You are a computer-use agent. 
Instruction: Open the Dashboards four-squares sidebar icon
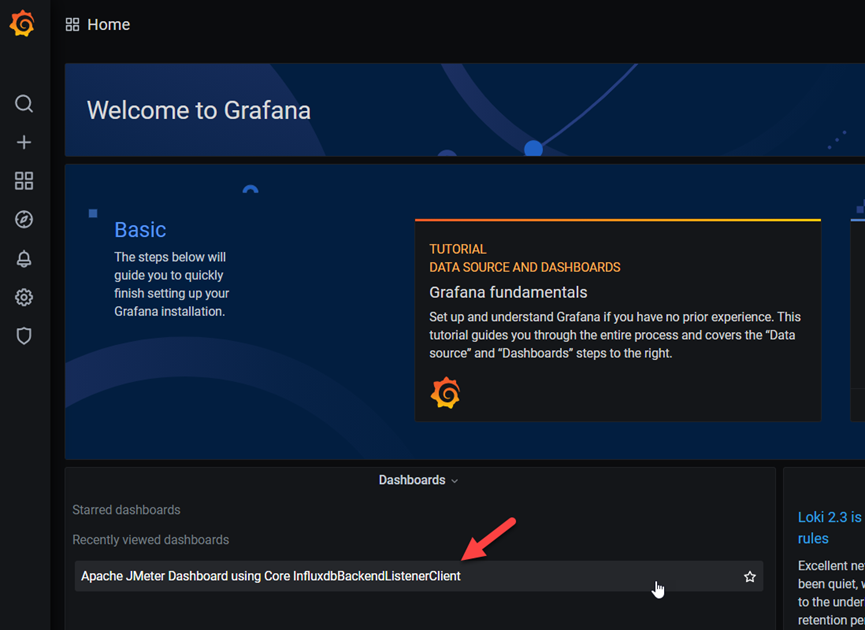click(24, 180)
